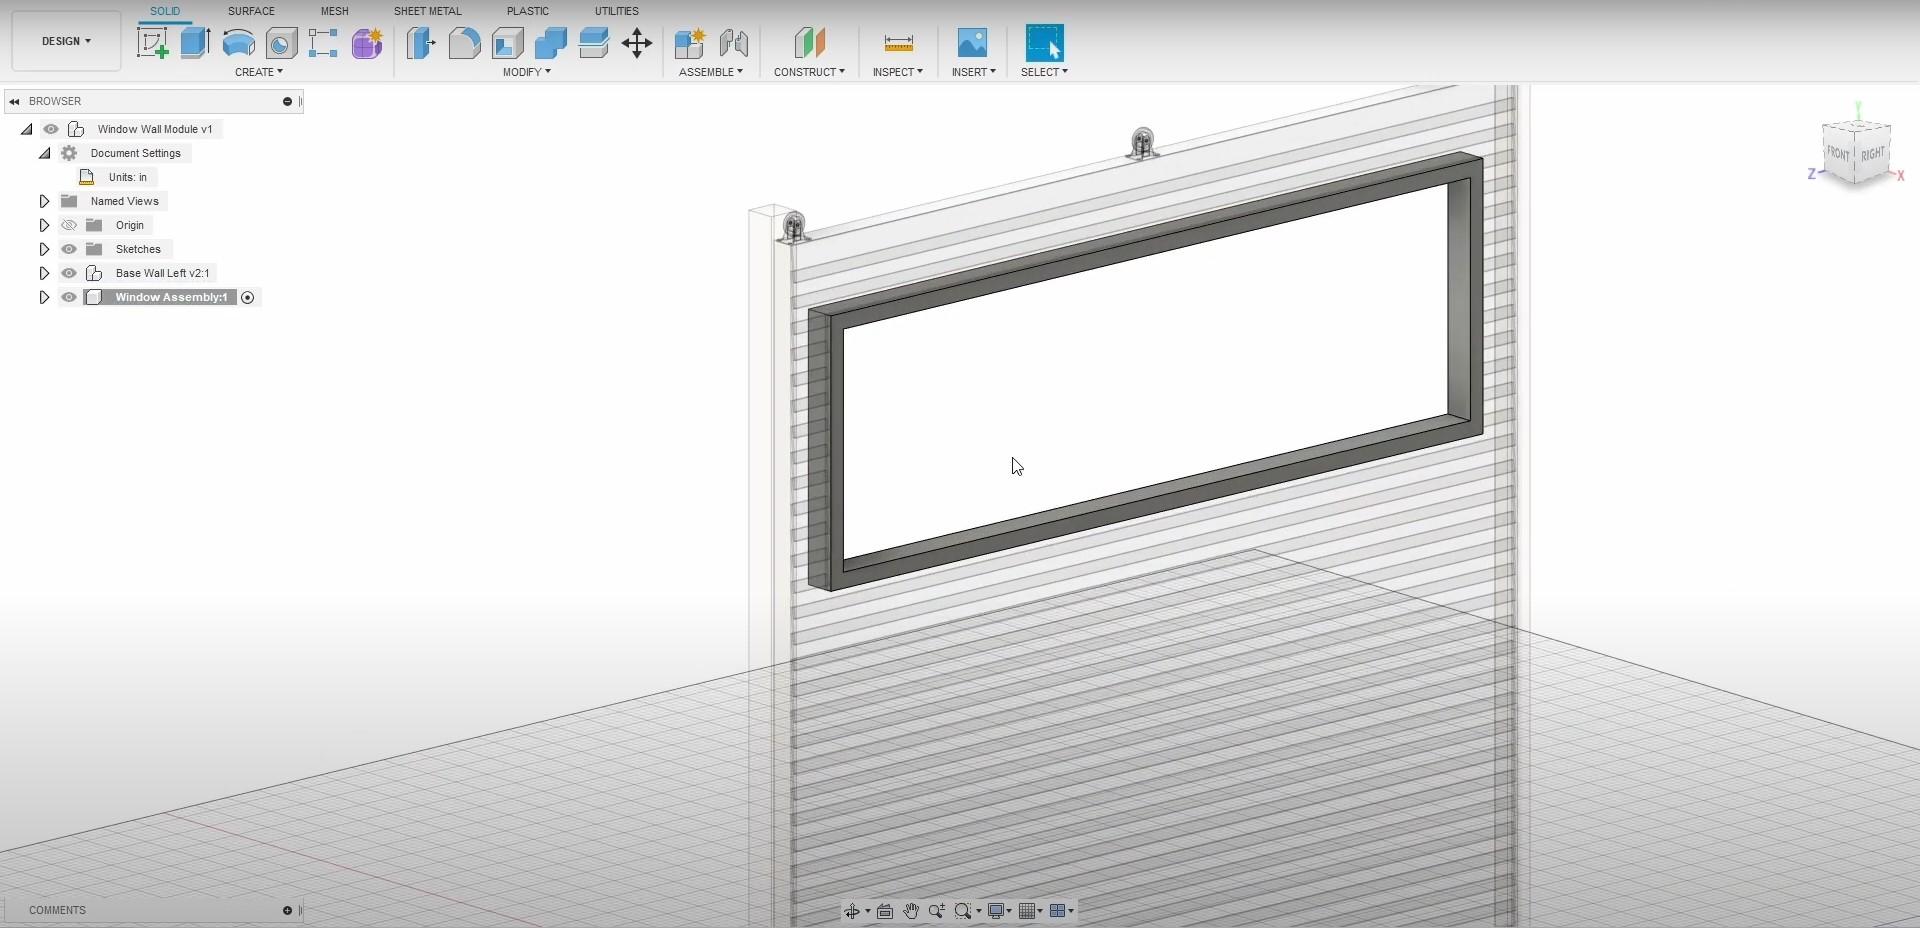
Task: Expand the Sketches folder
Action: click(x=44, y=249)
